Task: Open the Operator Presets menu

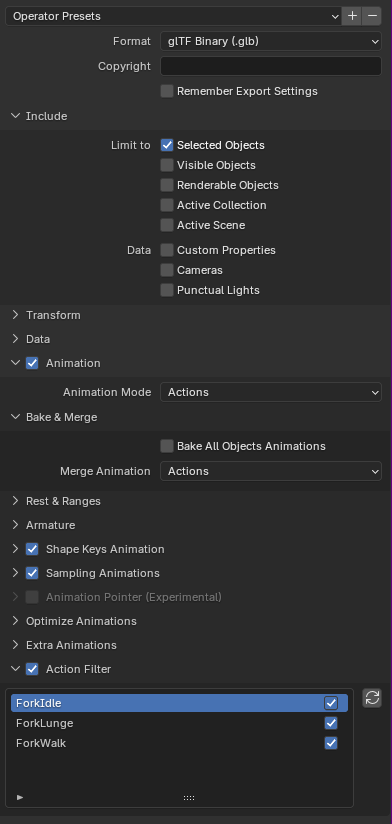Action: 173,16
